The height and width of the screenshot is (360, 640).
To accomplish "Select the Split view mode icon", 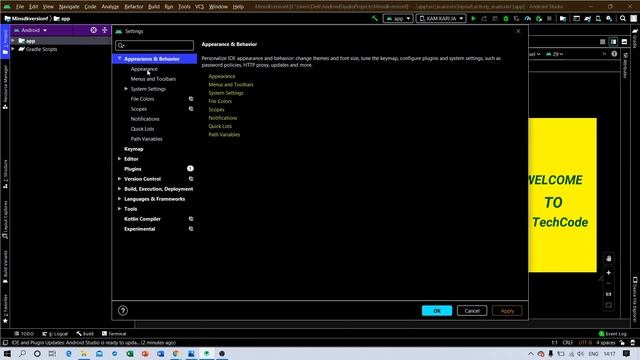I will [613, 42].
